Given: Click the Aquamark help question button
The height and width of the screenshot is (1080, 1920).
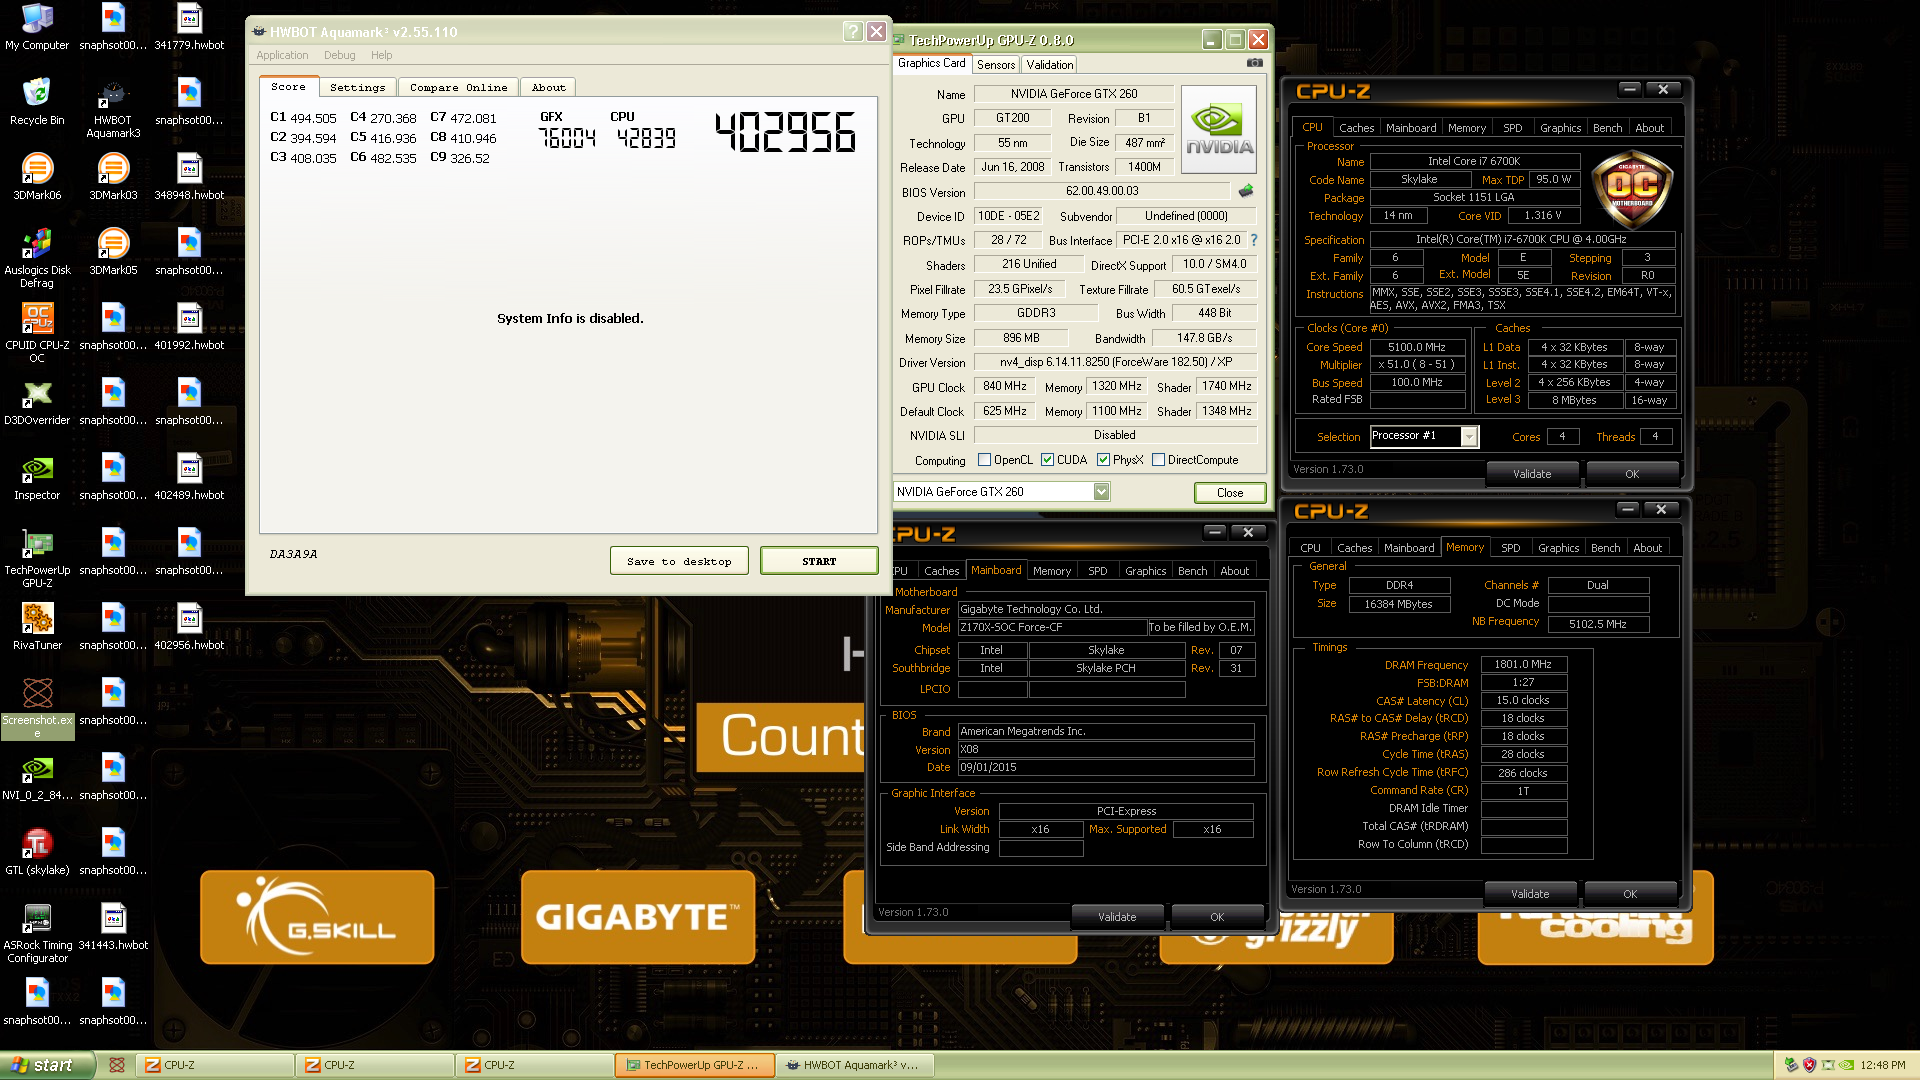Looking at the screenshot, I should [852, 32].
